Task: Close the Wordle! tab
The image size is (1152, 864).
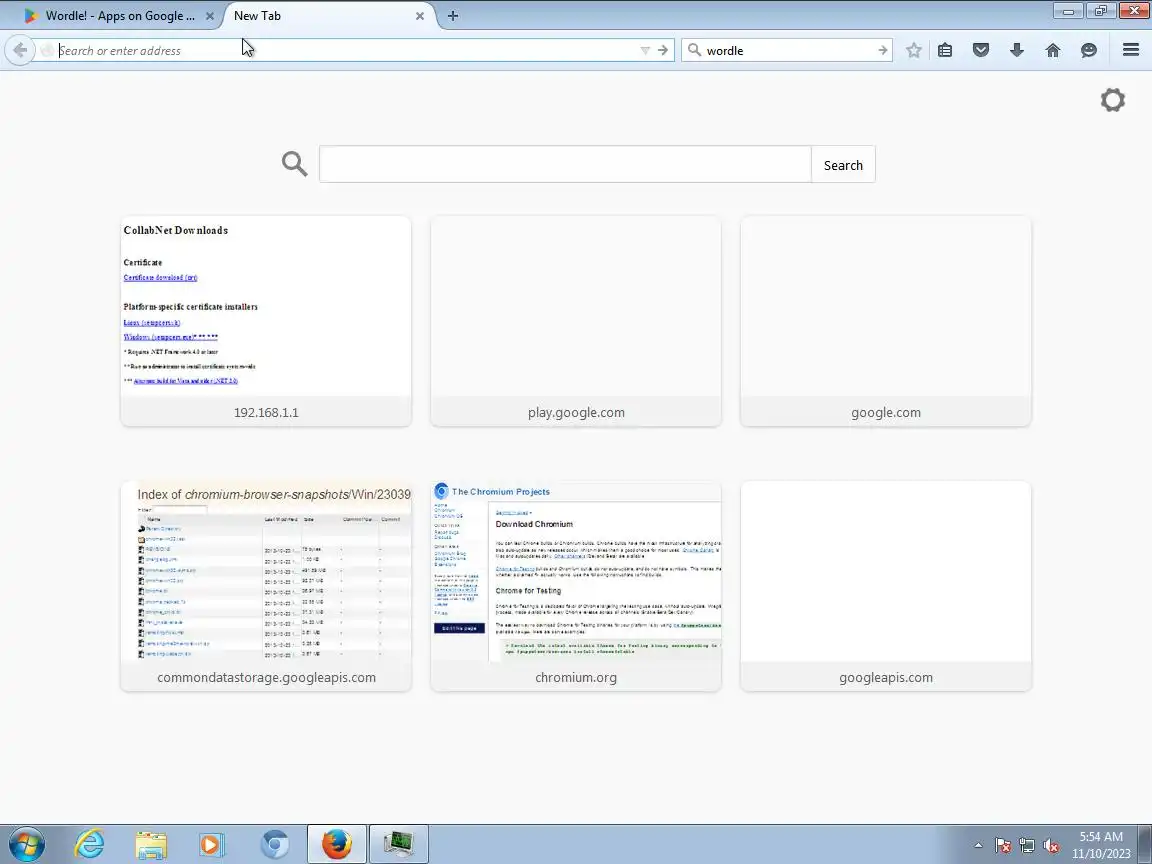Action: (210, 15)
